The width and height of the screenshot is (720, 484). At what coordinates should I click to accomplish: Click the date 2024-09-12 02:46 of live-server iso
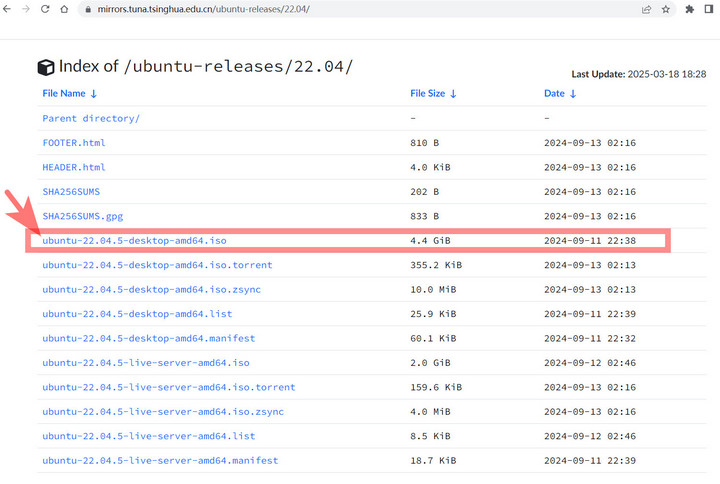590,363
